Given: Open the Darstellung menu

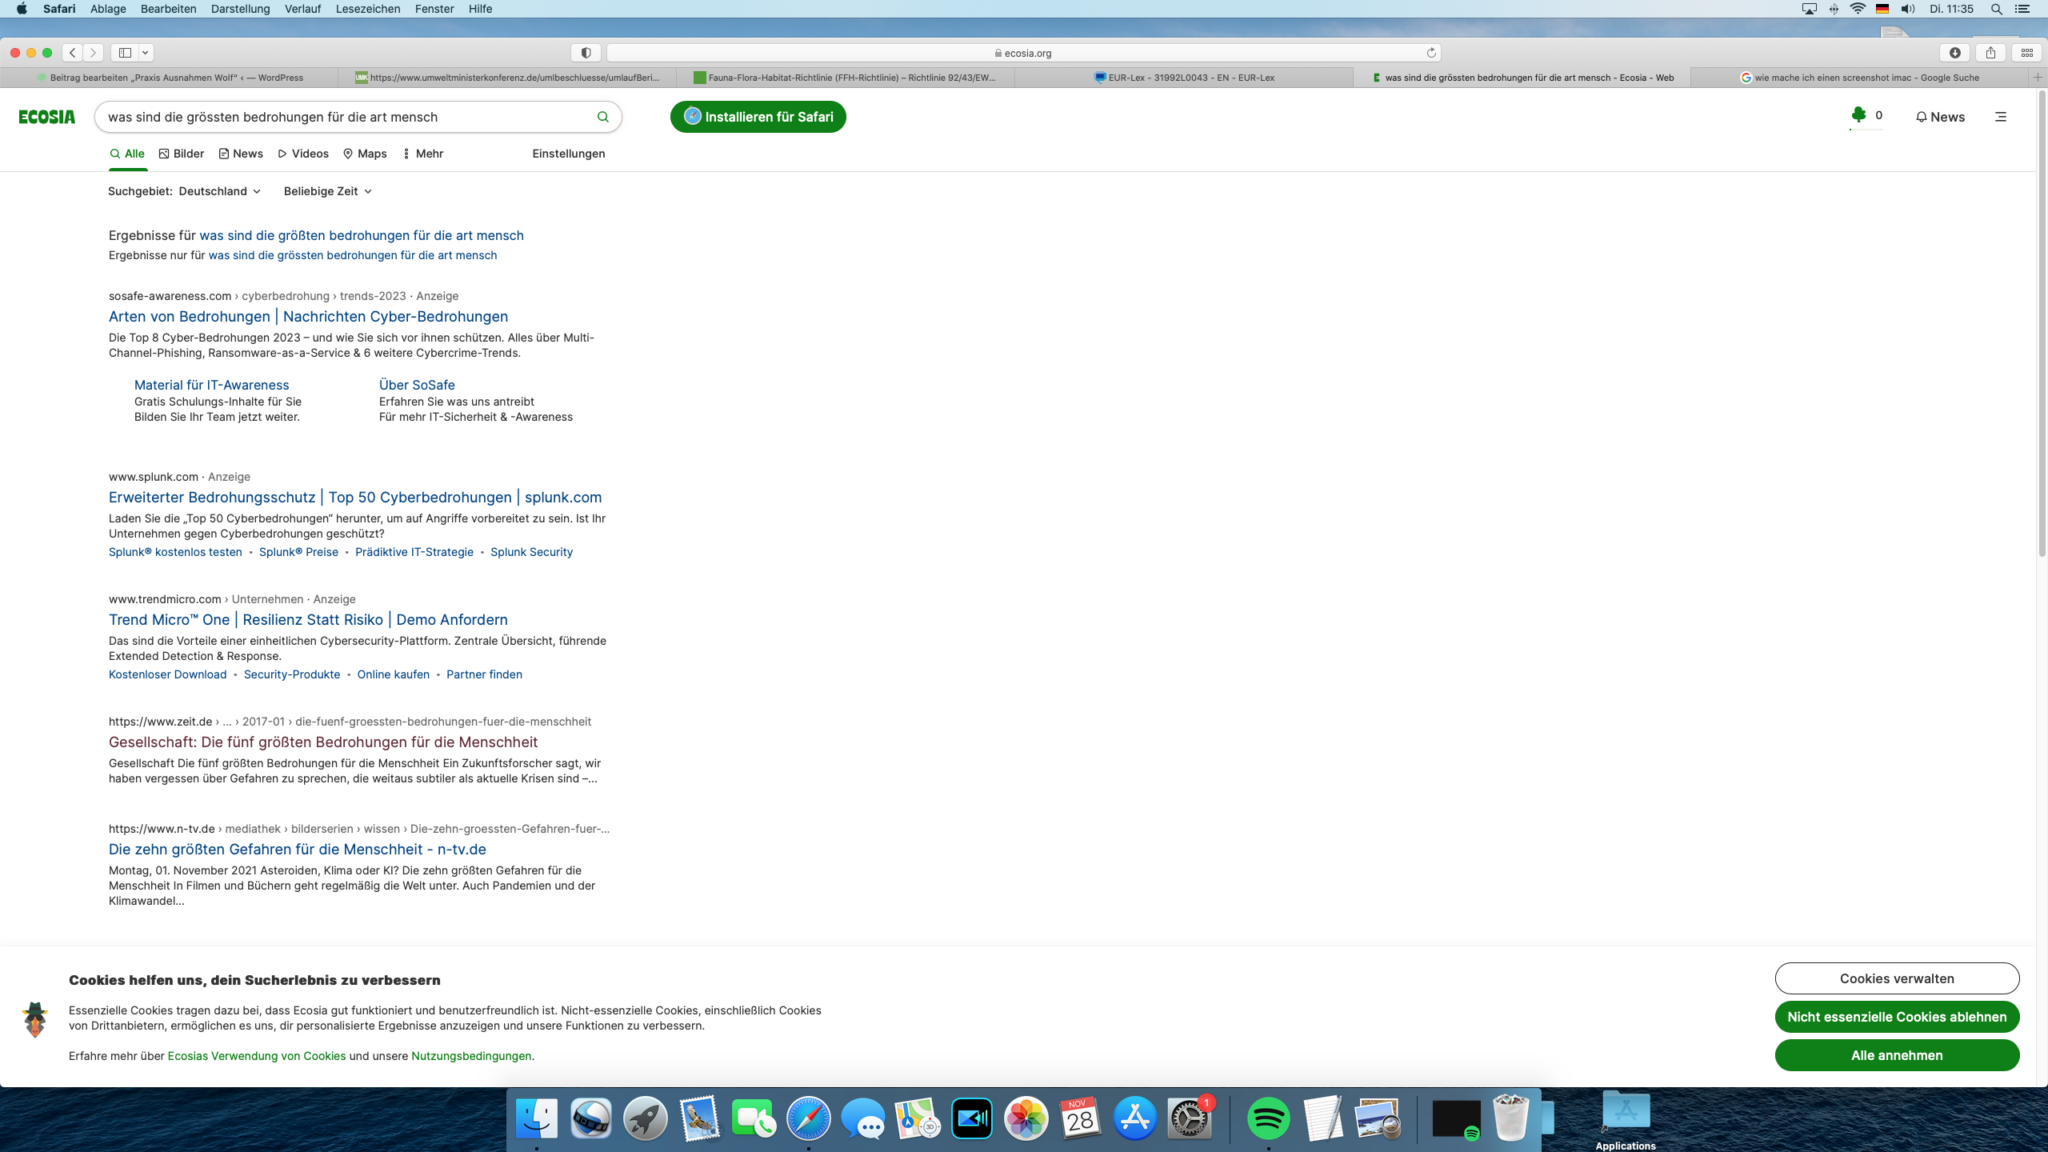Looking at the screenshot, I should [240, 9].
